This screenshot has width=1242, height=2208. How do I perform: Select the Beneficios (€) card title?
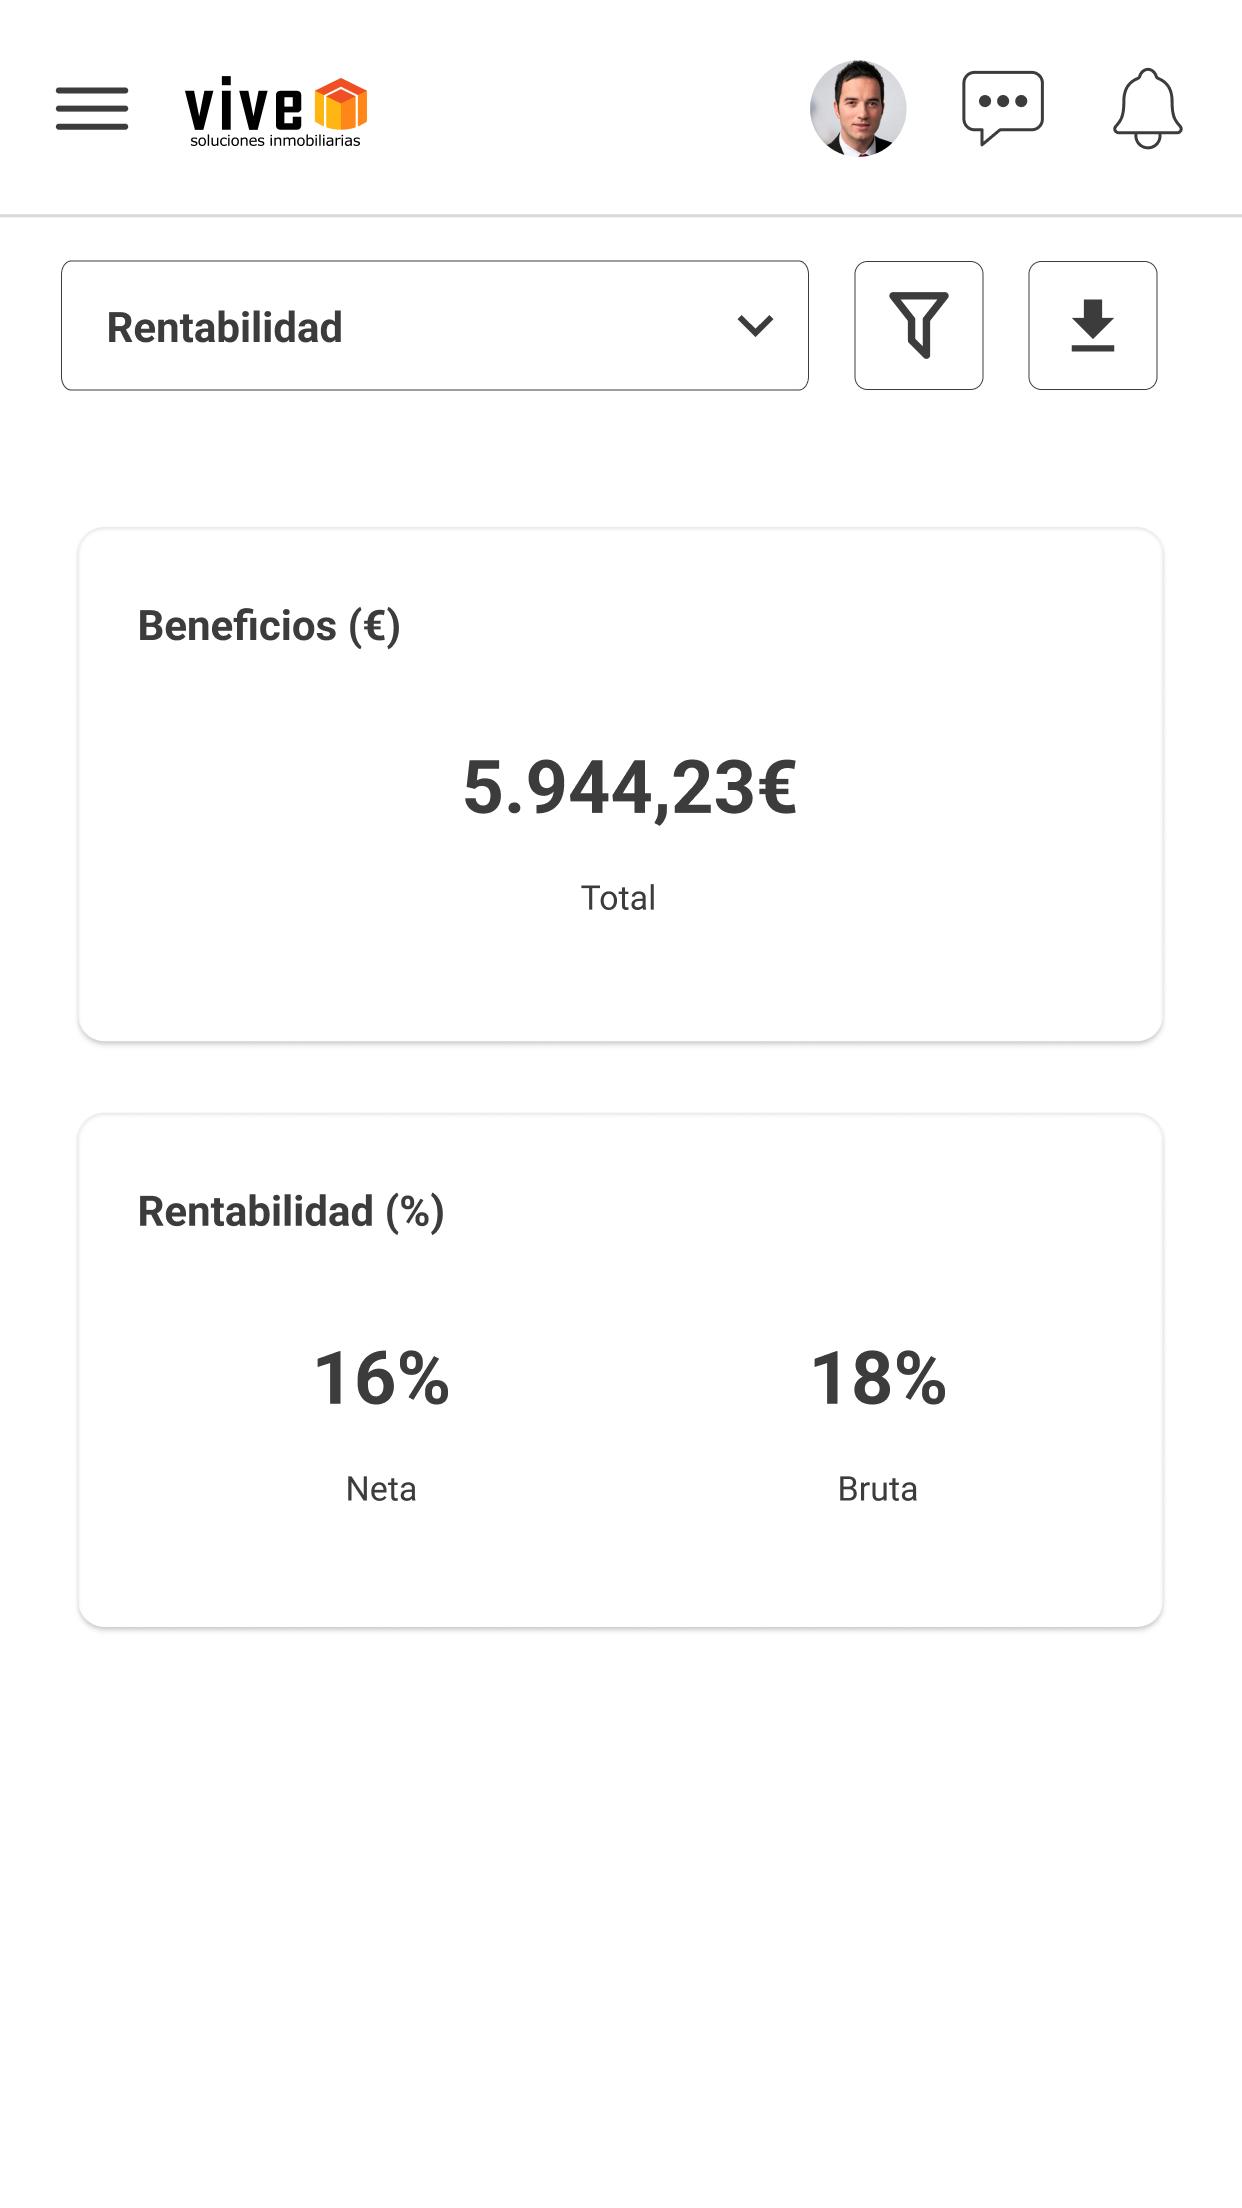tap(269, 626)
